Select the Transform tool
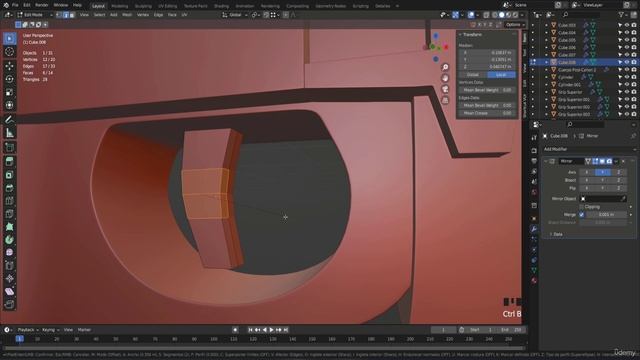The width and height of the screenshot is (640, 360). pos(9,105)
